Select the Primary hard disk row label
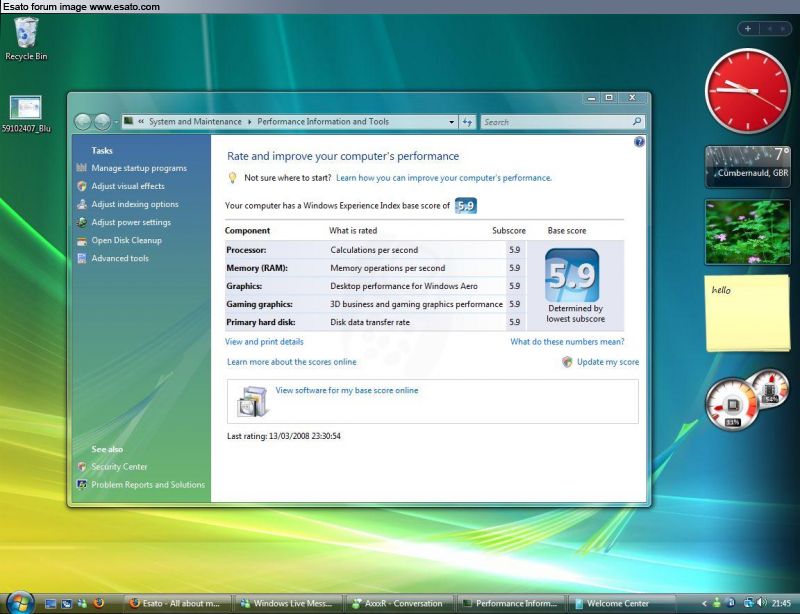Image resolution: width=800 pixels, height=614 pixels. 261,322
